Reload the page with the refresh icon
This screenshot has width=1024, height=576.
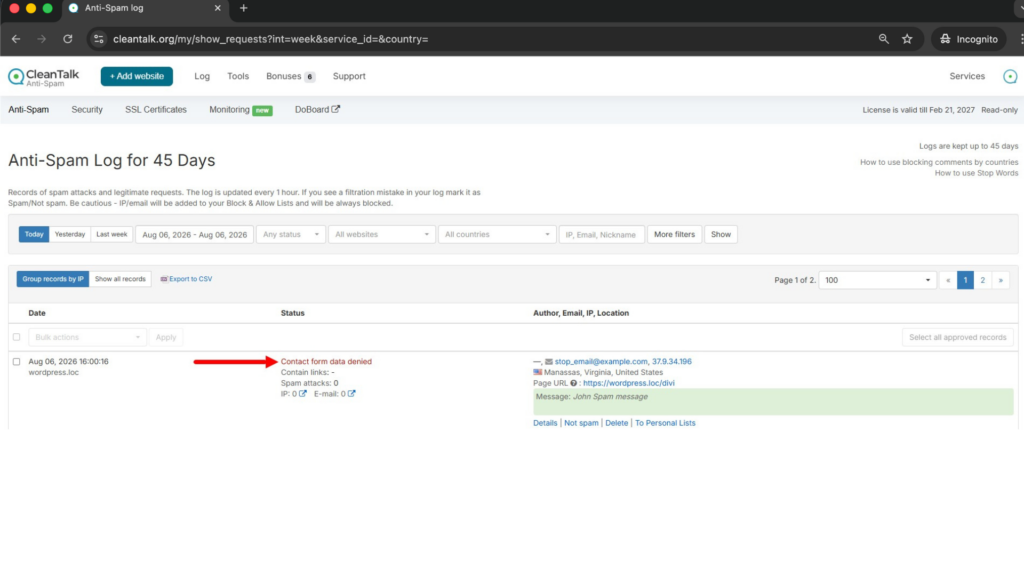pyautogui.click(x=68, y=39)
